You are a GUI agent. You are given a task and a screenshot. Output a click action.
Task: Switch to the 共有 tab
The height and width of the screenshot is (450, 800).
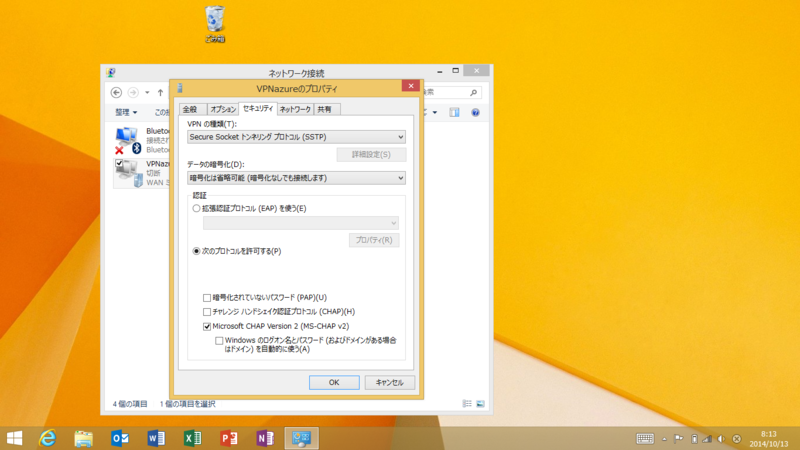pyautogui.click(x=327, y=109)
